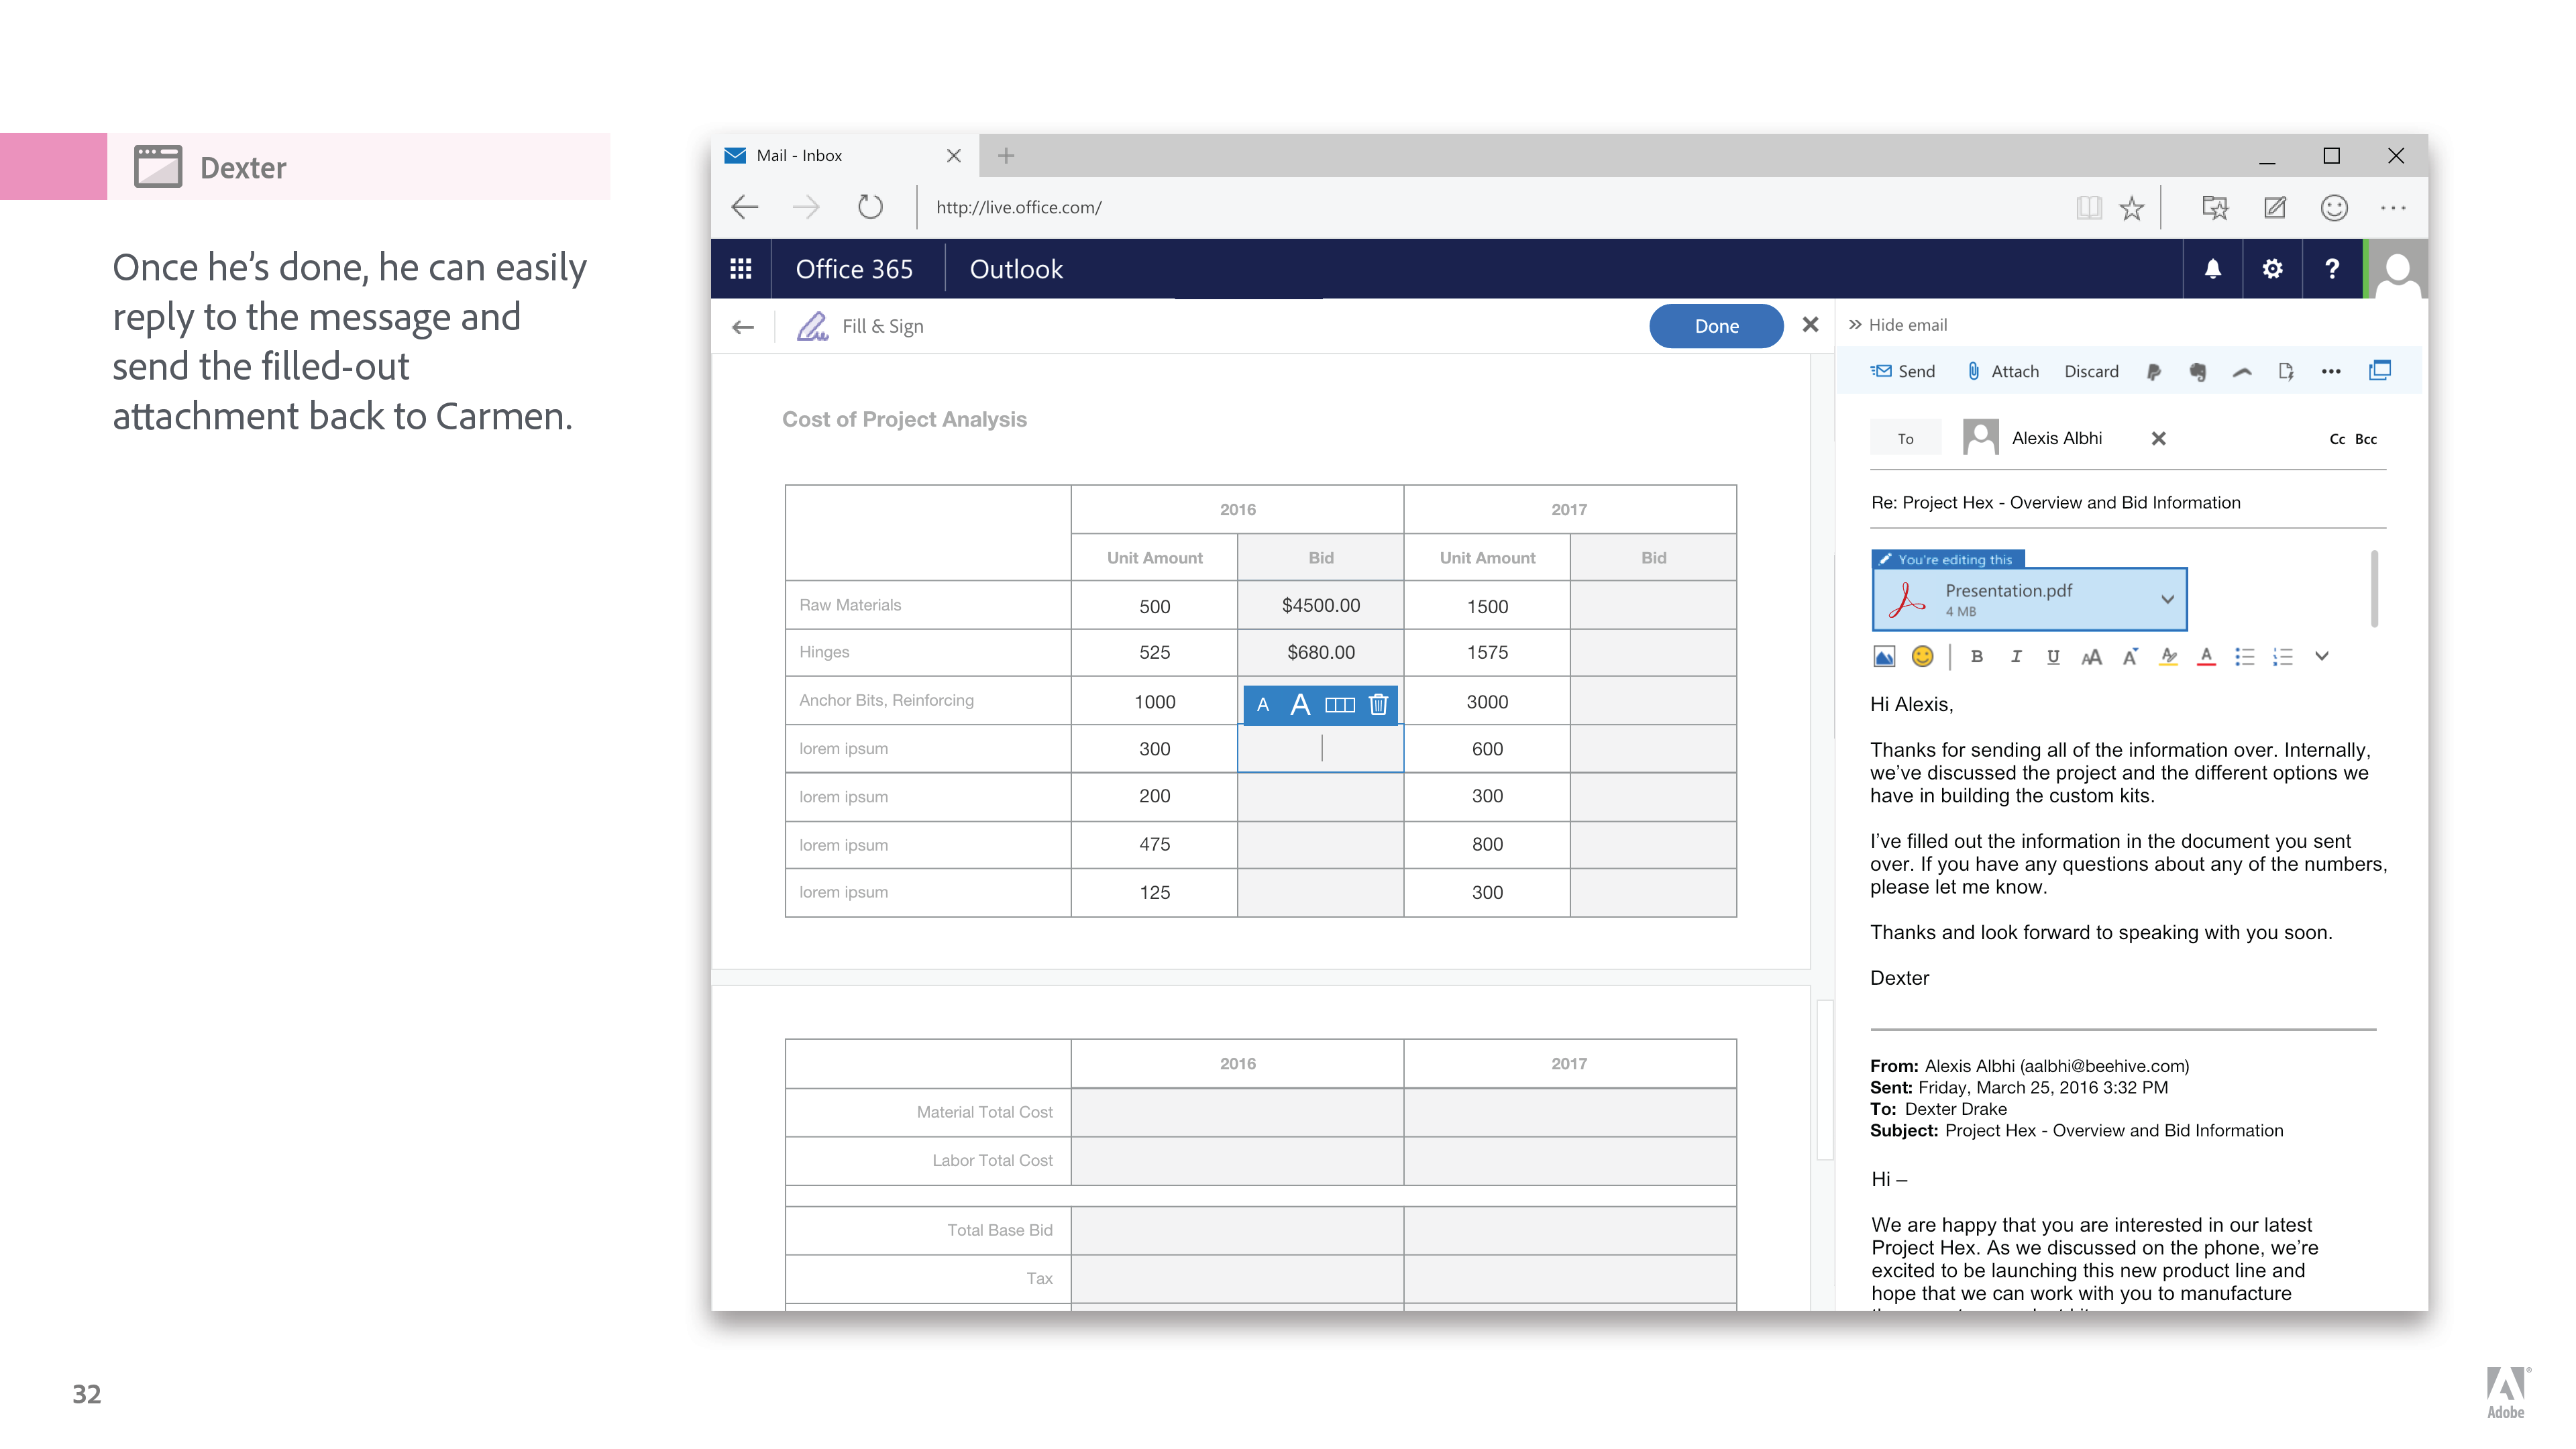Click the Boomerang add-in icon

2242,372
